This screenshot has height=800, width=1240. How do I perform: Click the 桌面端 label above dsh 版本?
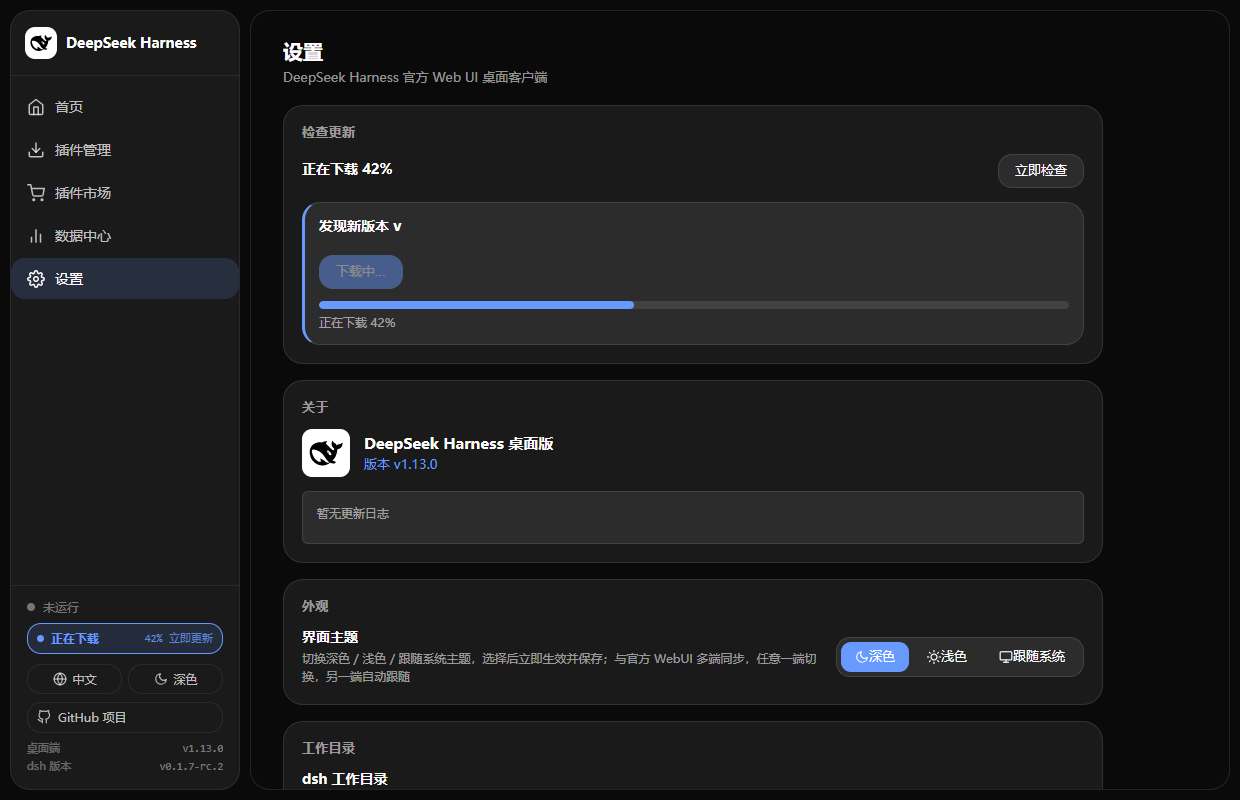point(44,748)
